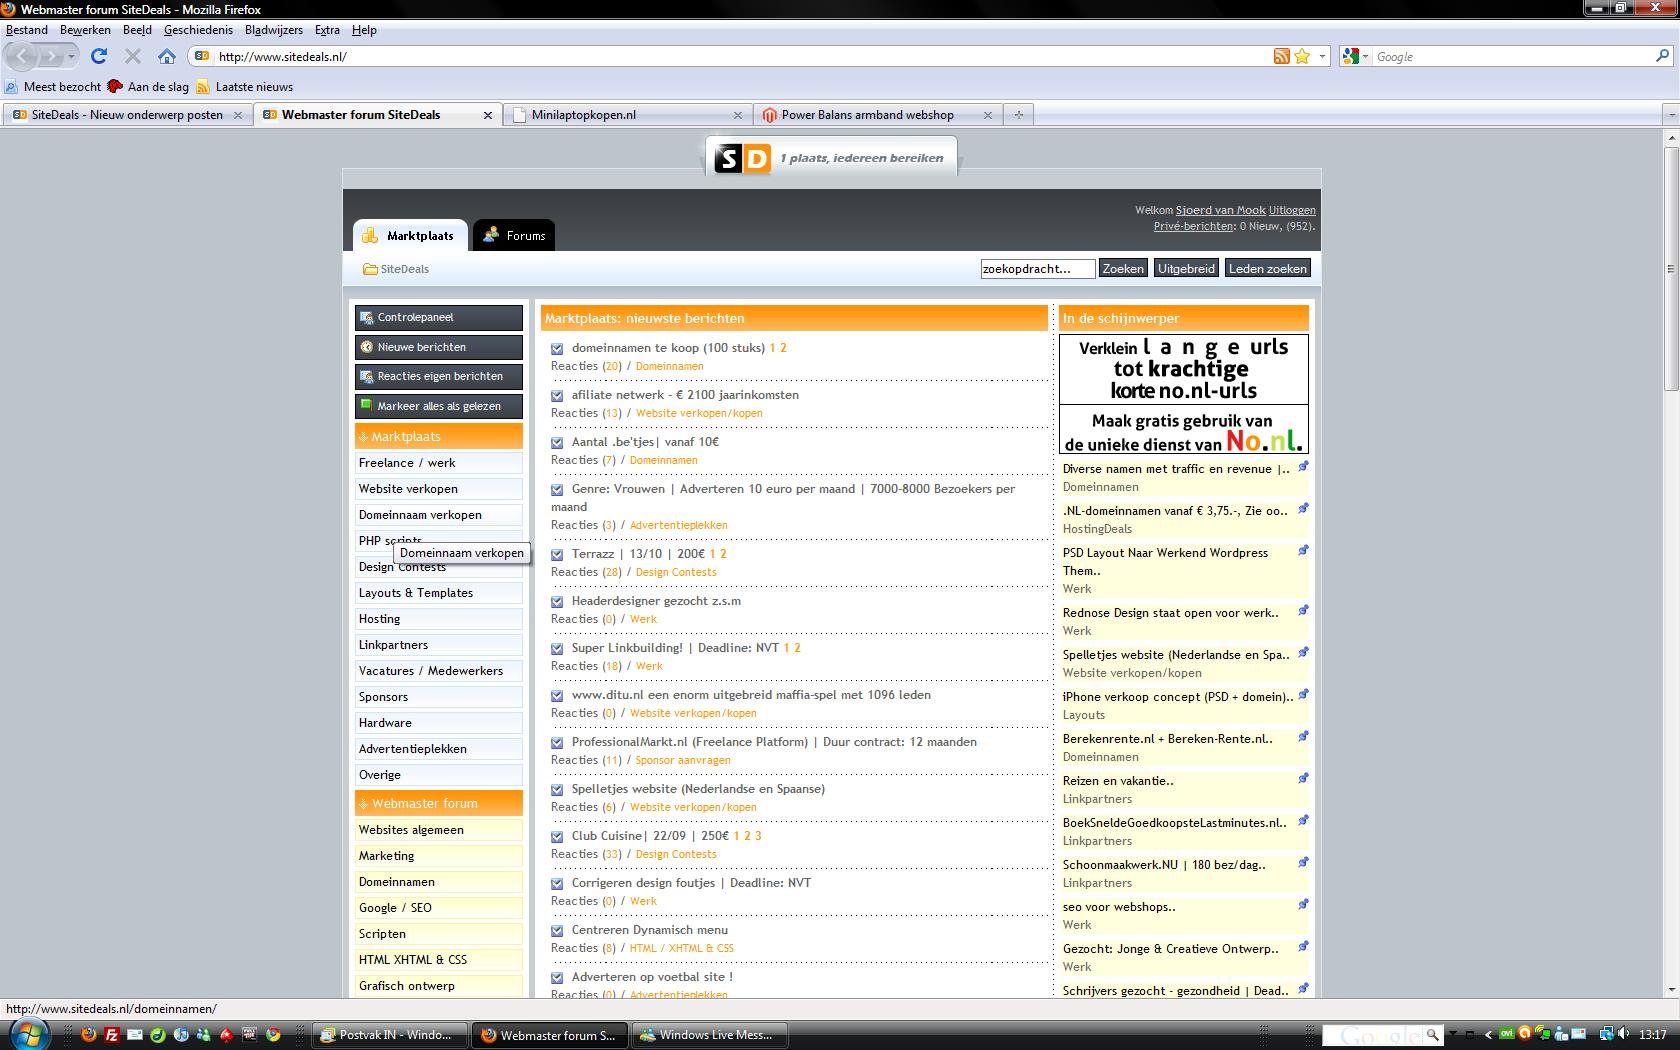
Task: Click pin icon beside iPhone verkoop concept
Action: (x=1303, y=695)
